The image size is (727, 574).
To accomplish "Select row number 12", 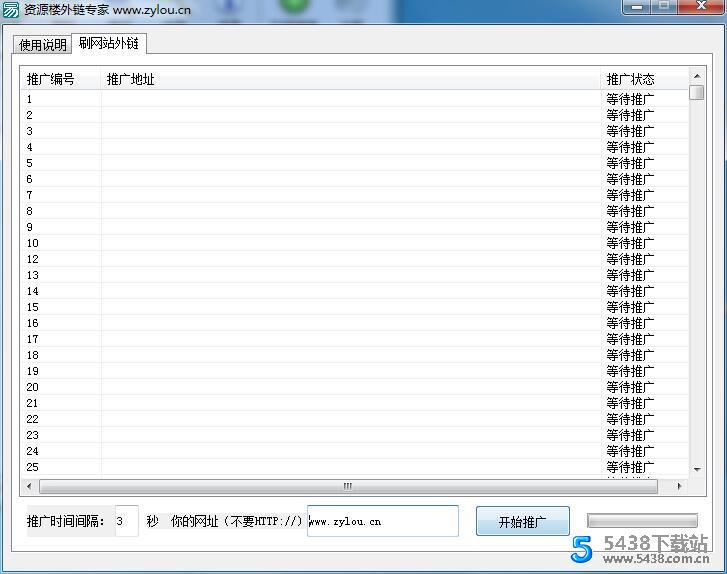I will [x=355, y=259].
